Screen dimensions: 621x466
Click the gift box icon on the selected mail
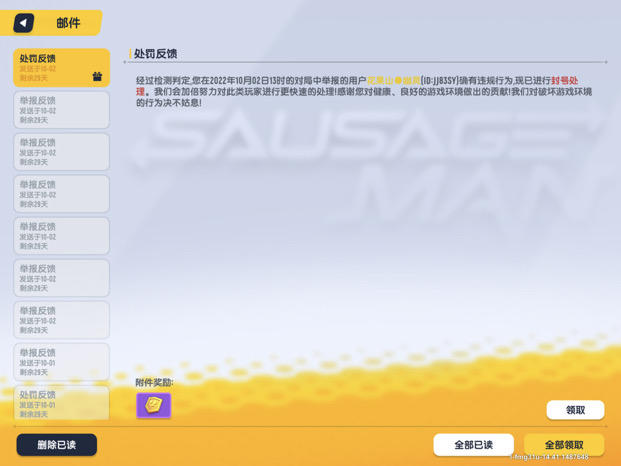pyautogui.click(x=97, y=76)
